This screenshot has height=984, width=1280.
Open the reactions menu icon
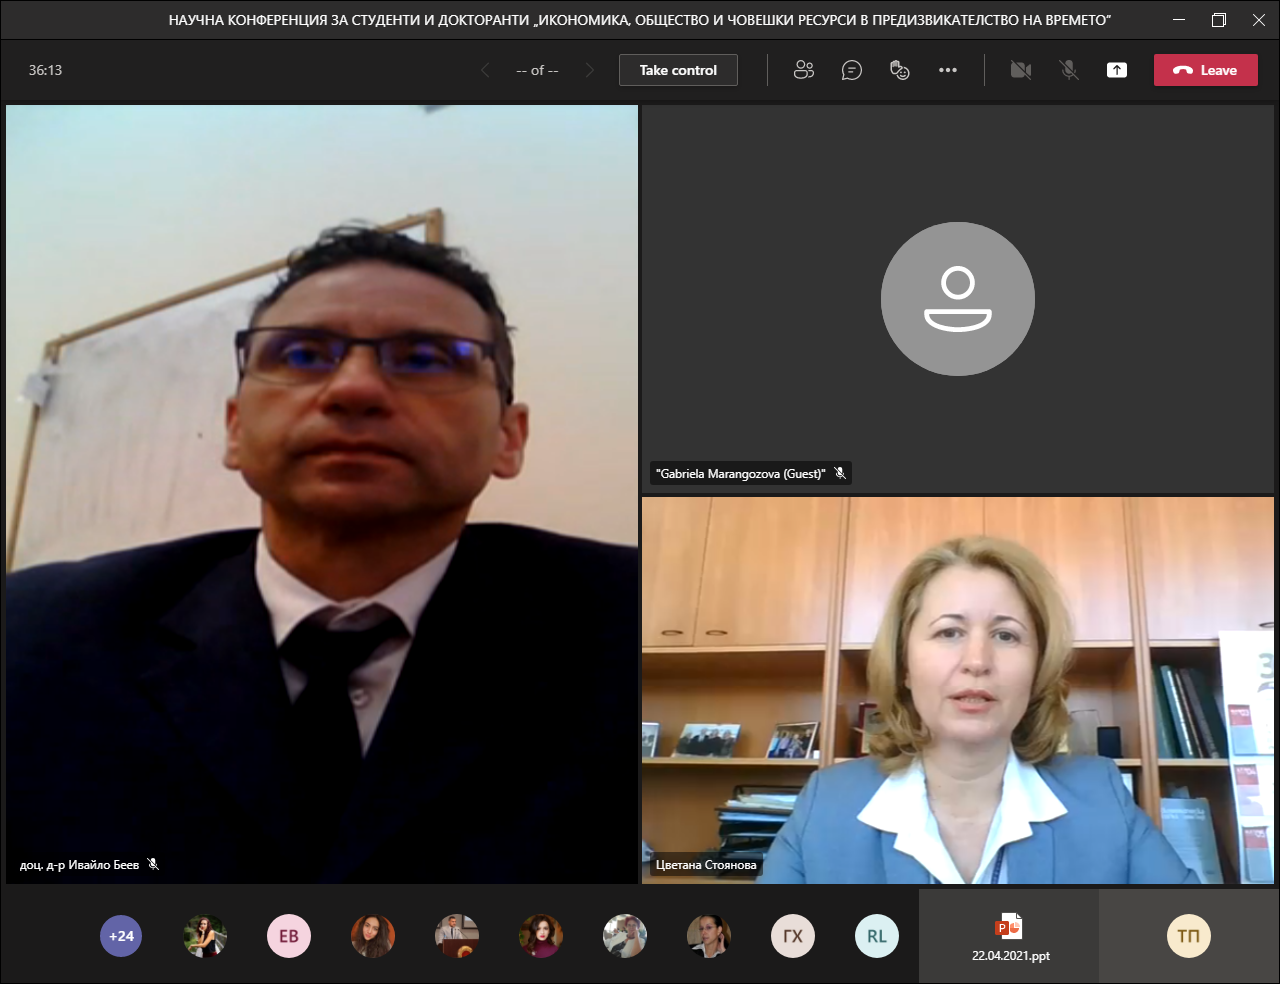pyautogui.click(x=900, y=70)
